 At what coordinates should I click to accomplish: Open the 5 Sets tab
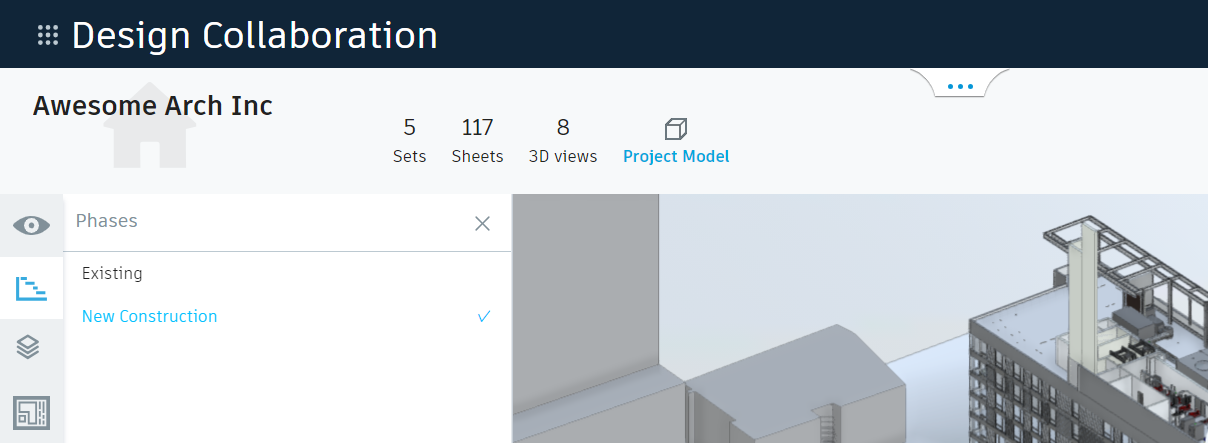pyautogui.click(x=409, y=141)
